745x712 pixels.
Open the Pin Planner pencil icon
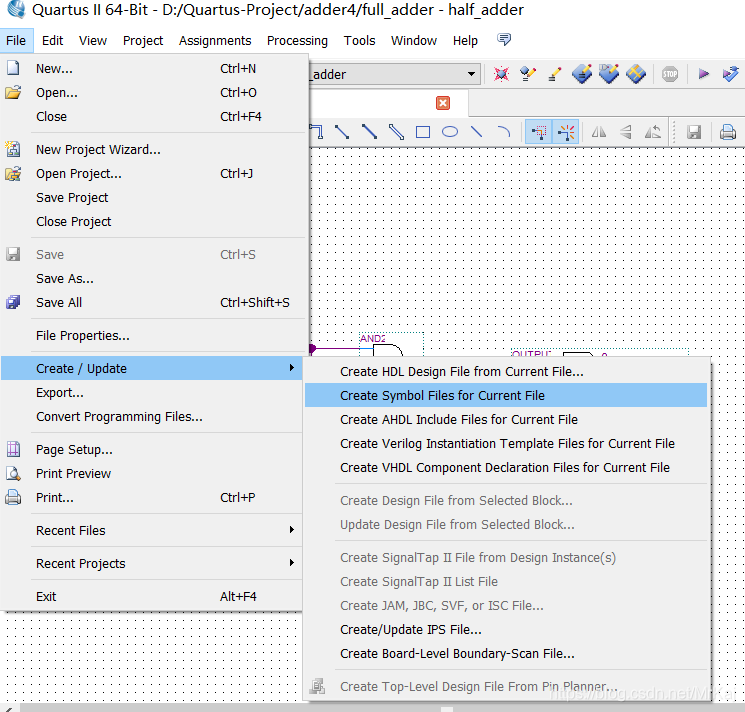coord(554,74)
